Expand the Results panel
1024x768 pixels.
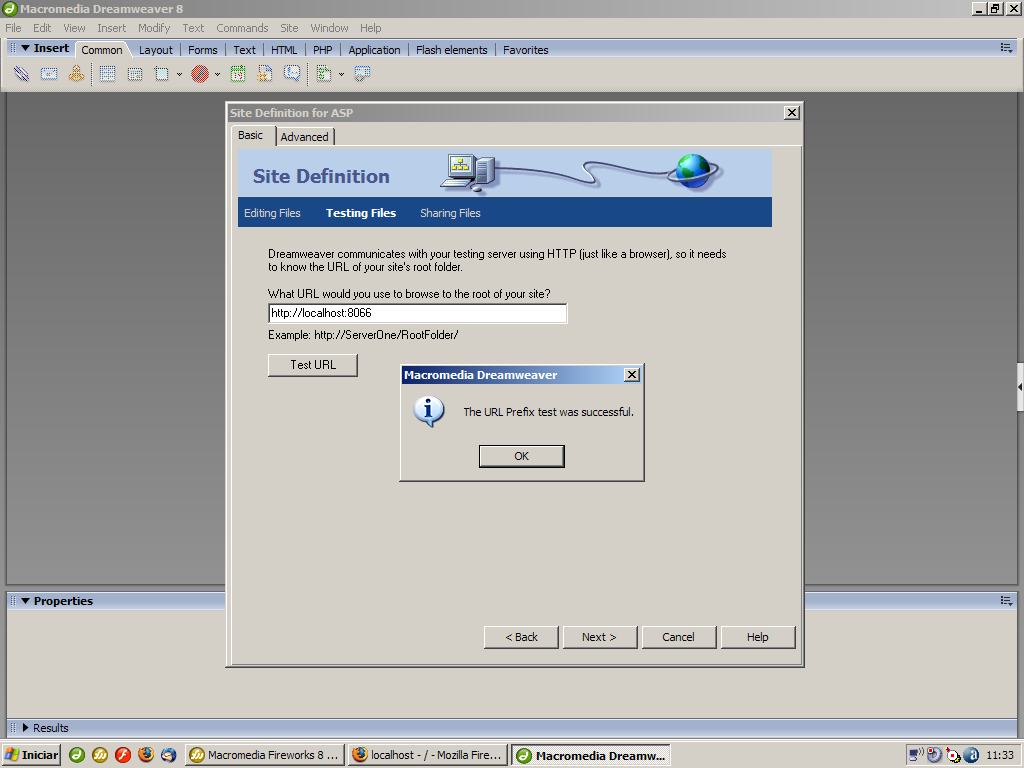coord(25,728)
